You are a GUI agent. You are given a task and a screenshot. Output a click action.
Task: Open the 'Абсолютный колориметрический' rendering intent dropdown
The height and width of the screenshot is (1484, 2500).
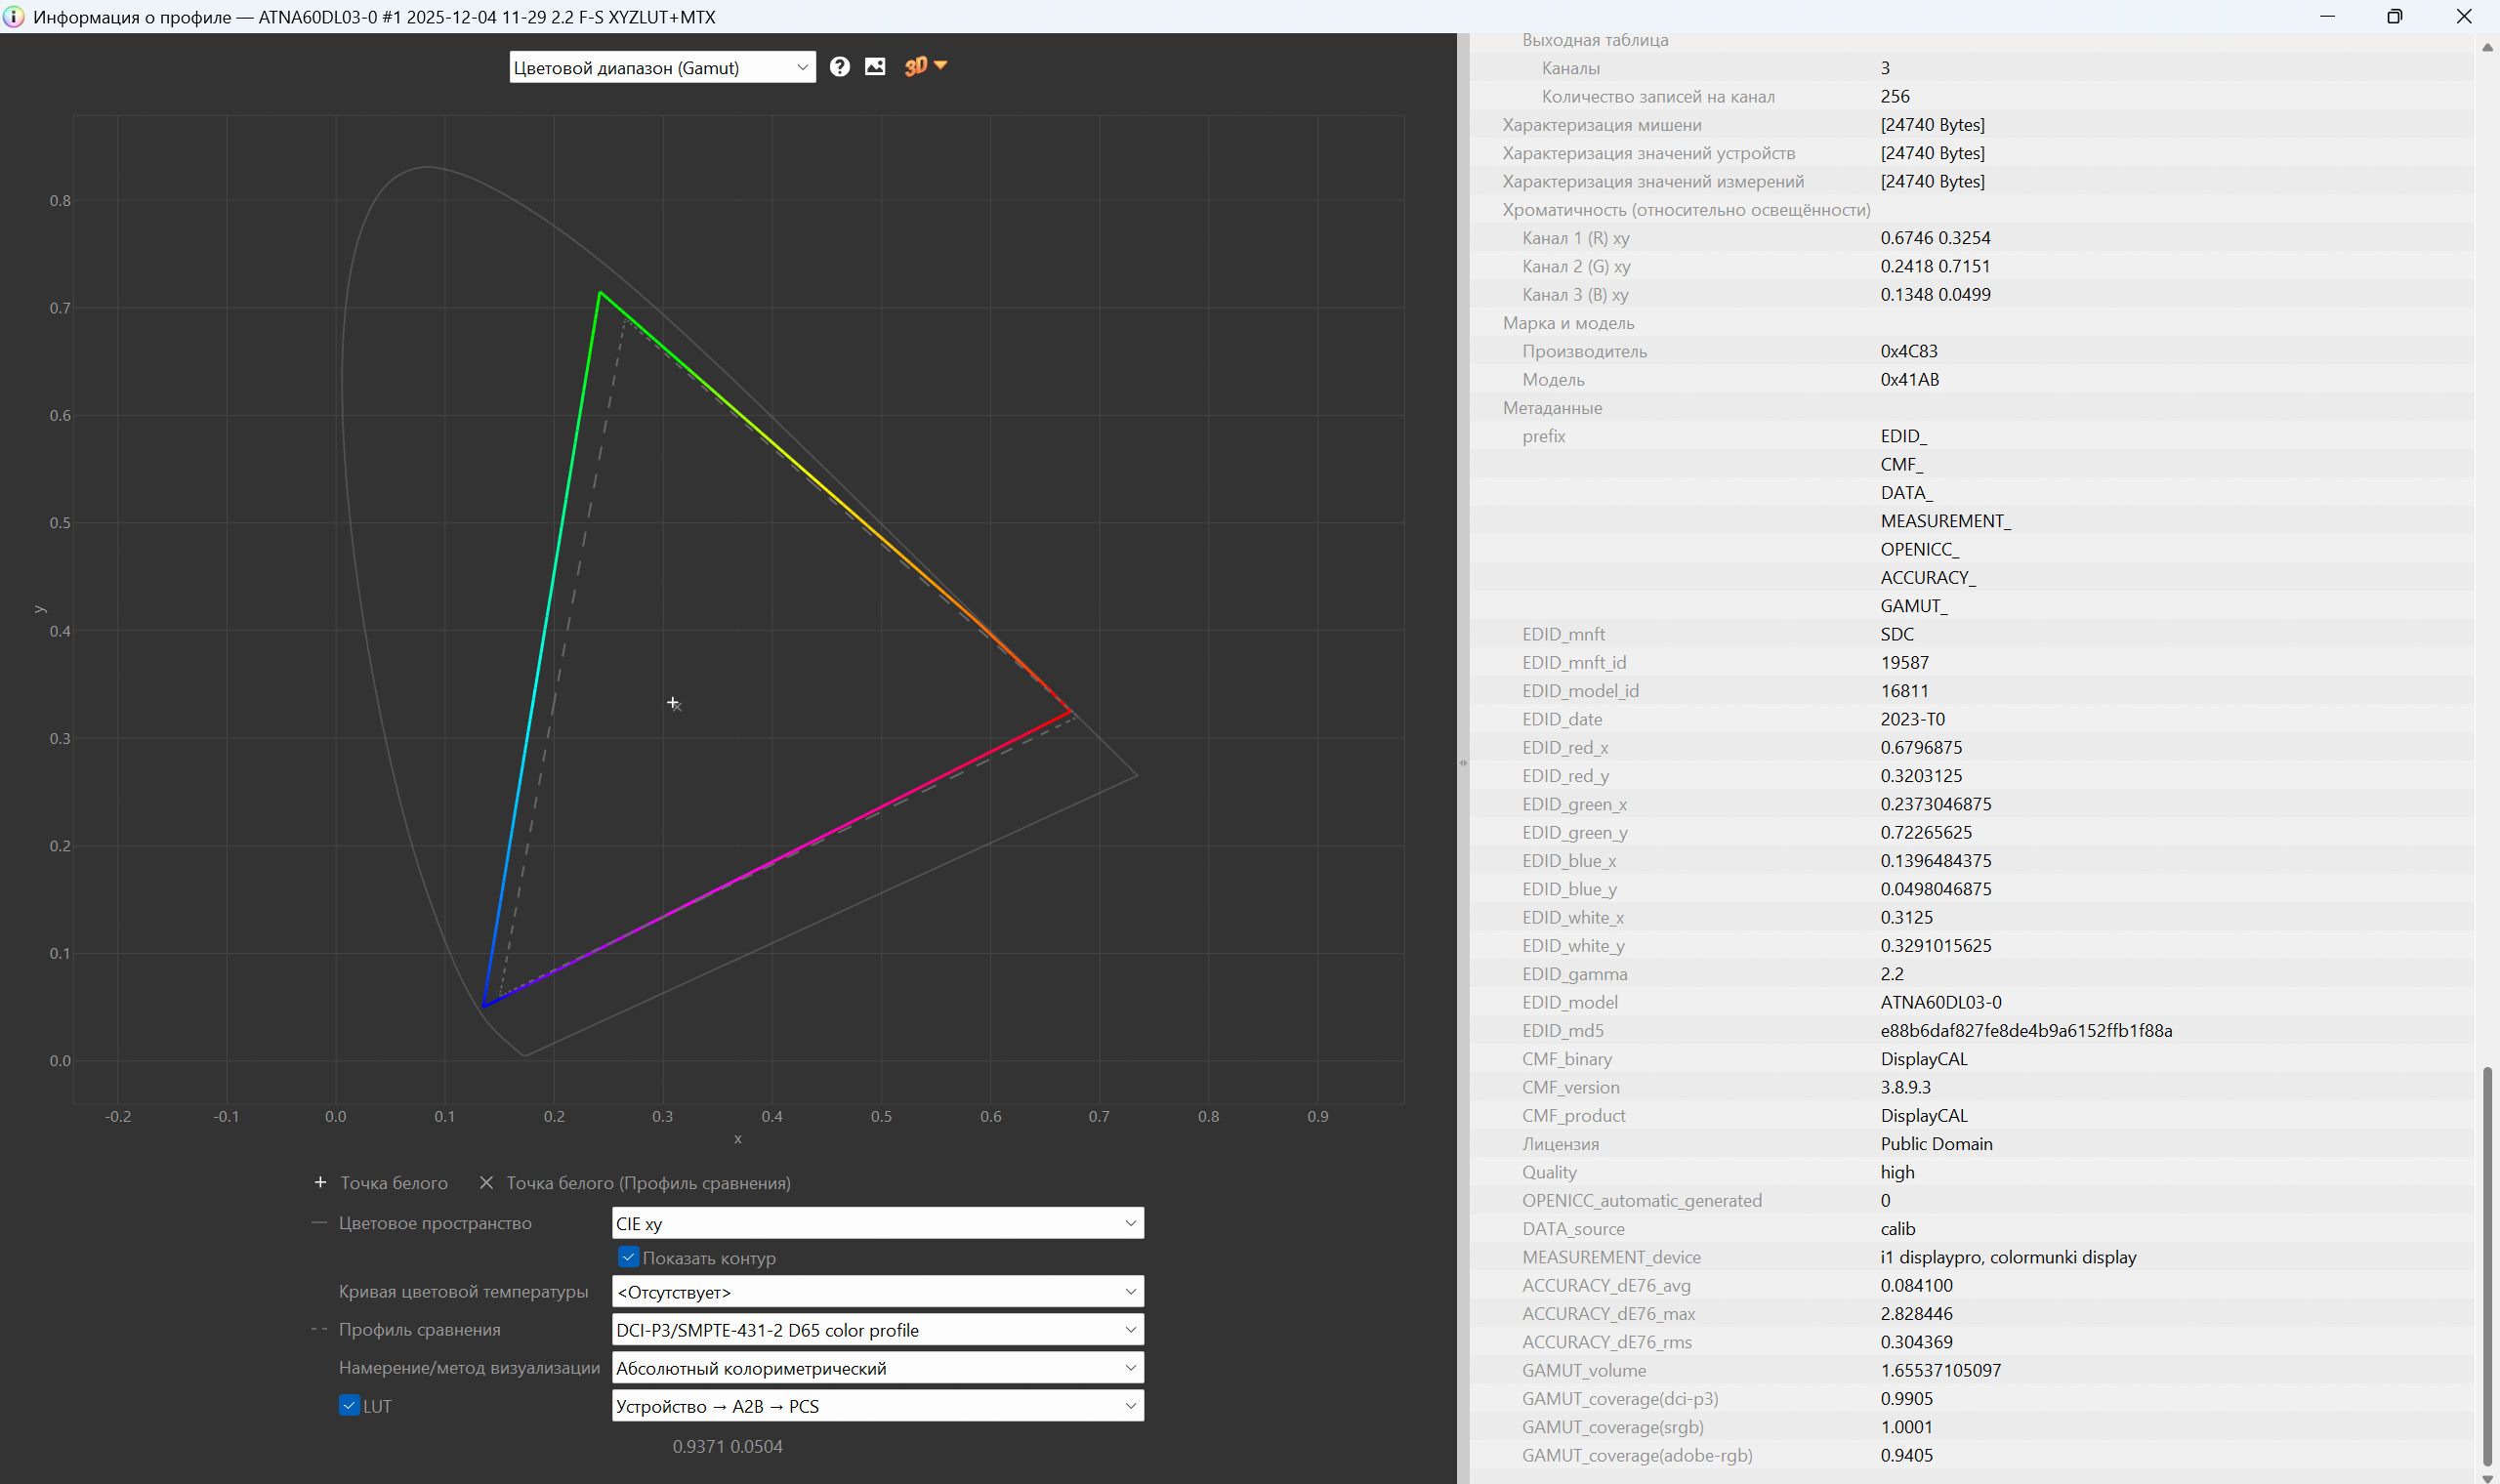[877, 1368]
